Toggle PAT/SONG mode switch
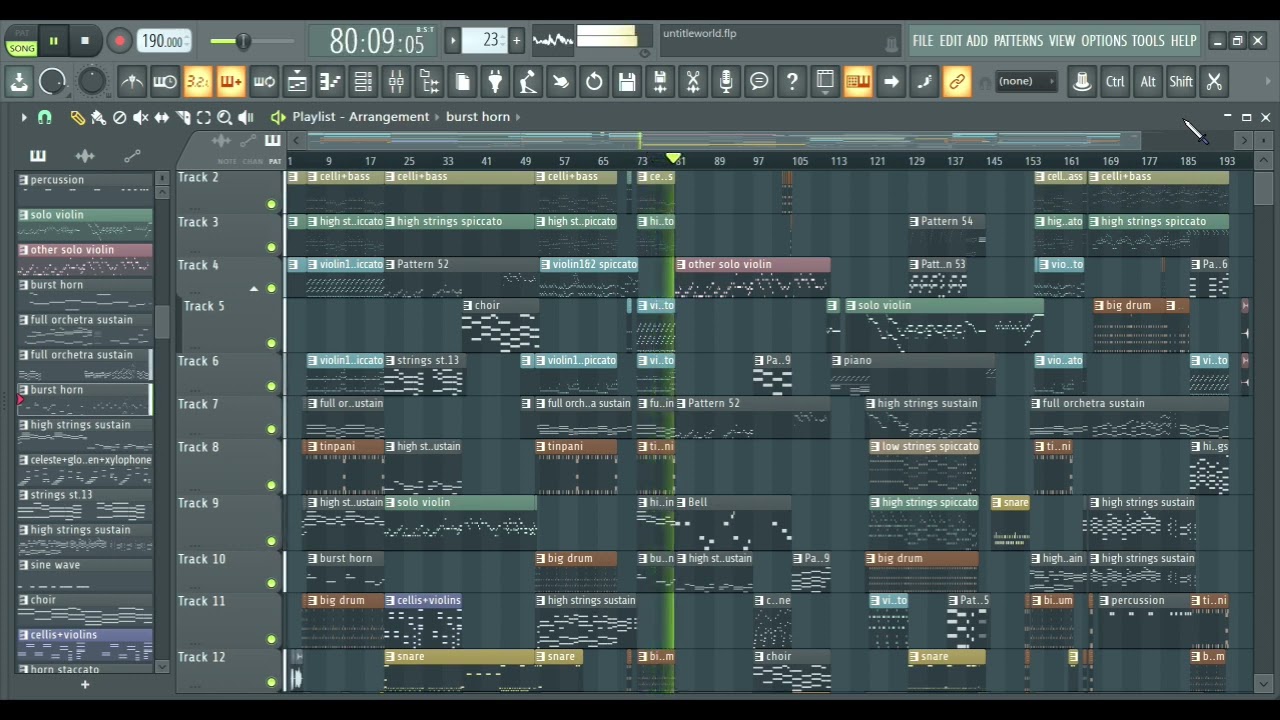Image resolution: width=1280 pixels, height=720 pixels. [21, 41]
